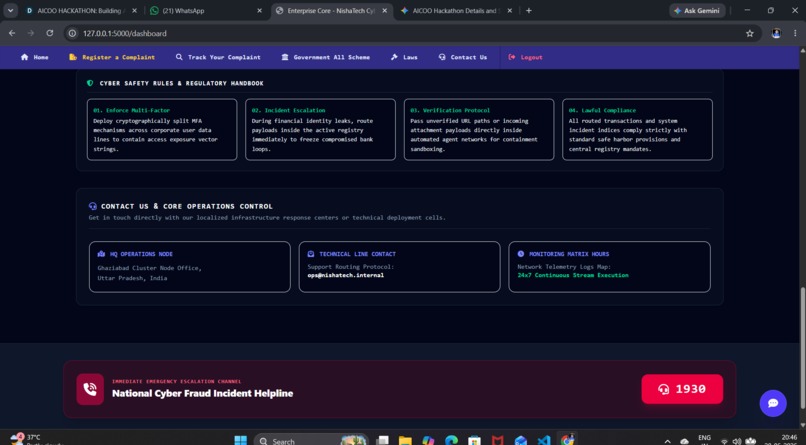Open Track Your Complaint page
The image size is (806, 445).
218,57
